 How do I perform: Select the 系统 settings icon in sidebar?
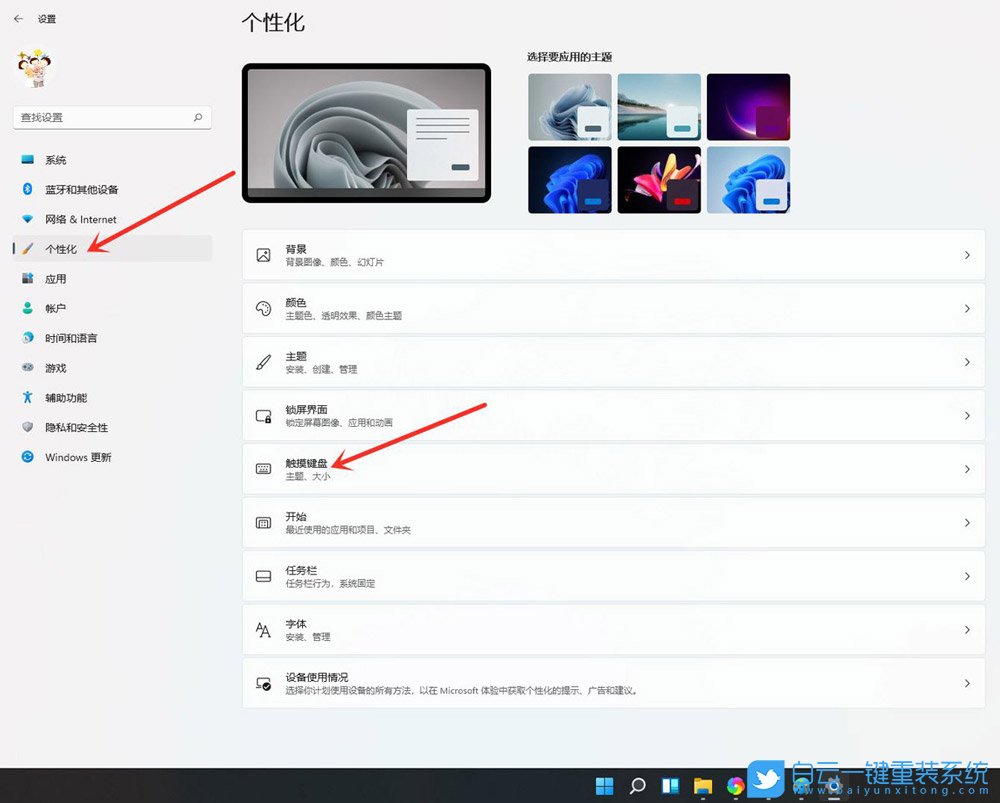point(26,160)
